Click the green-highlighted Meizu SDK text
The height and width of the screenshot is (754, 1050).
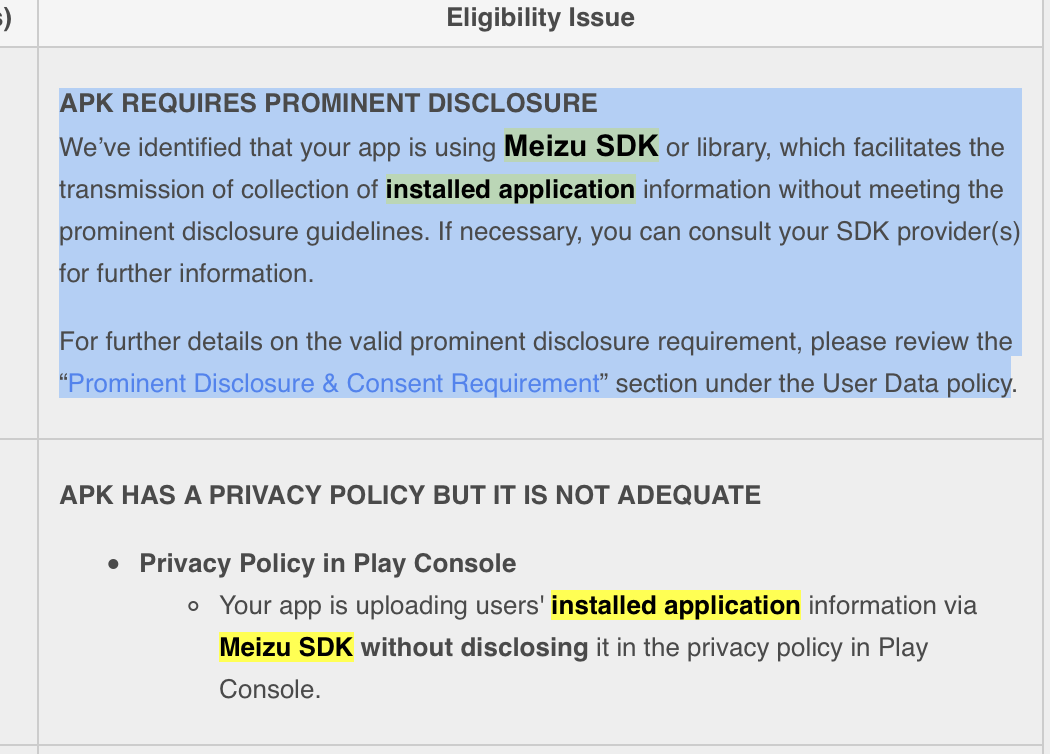(581, 146)
